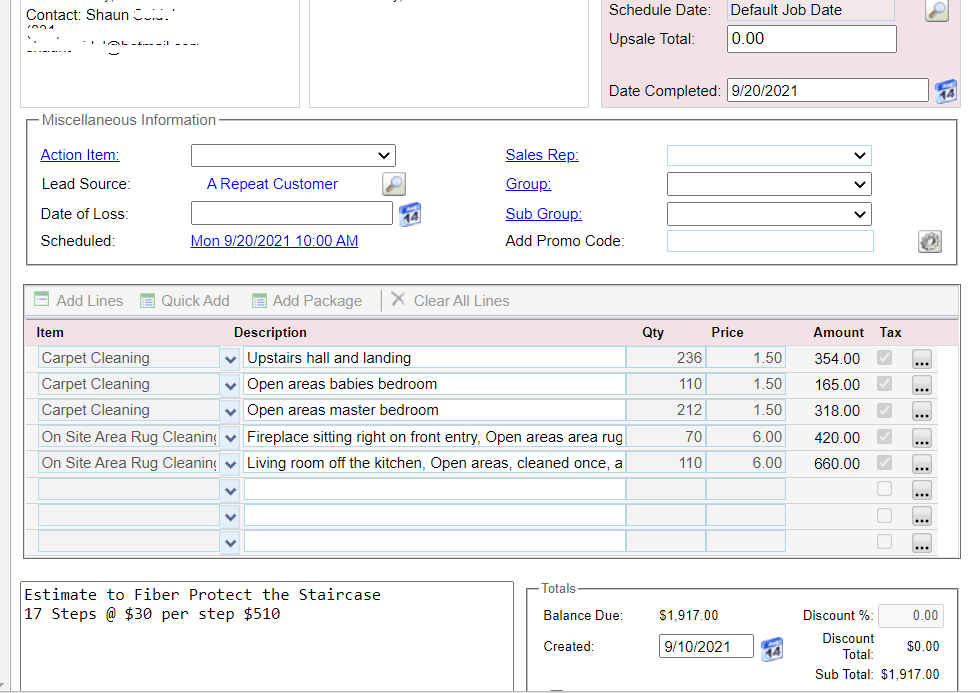Click the Lead Source search magnifier icon

394,184
